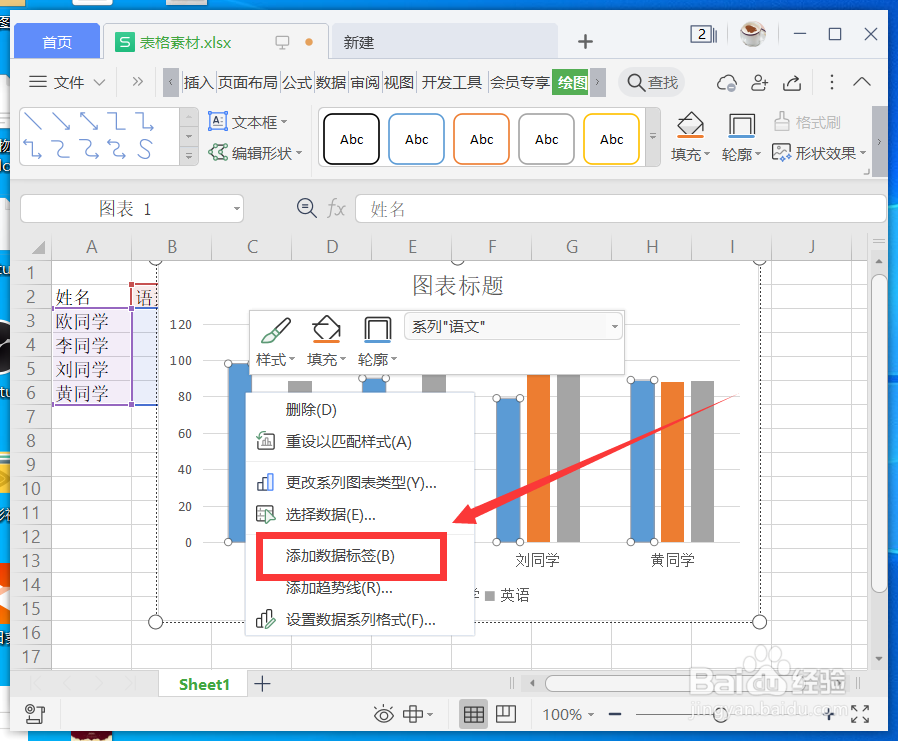Screen dimensions: 898x741
Task: Open the 图表 1 name box dropdown
Action: 237,208
